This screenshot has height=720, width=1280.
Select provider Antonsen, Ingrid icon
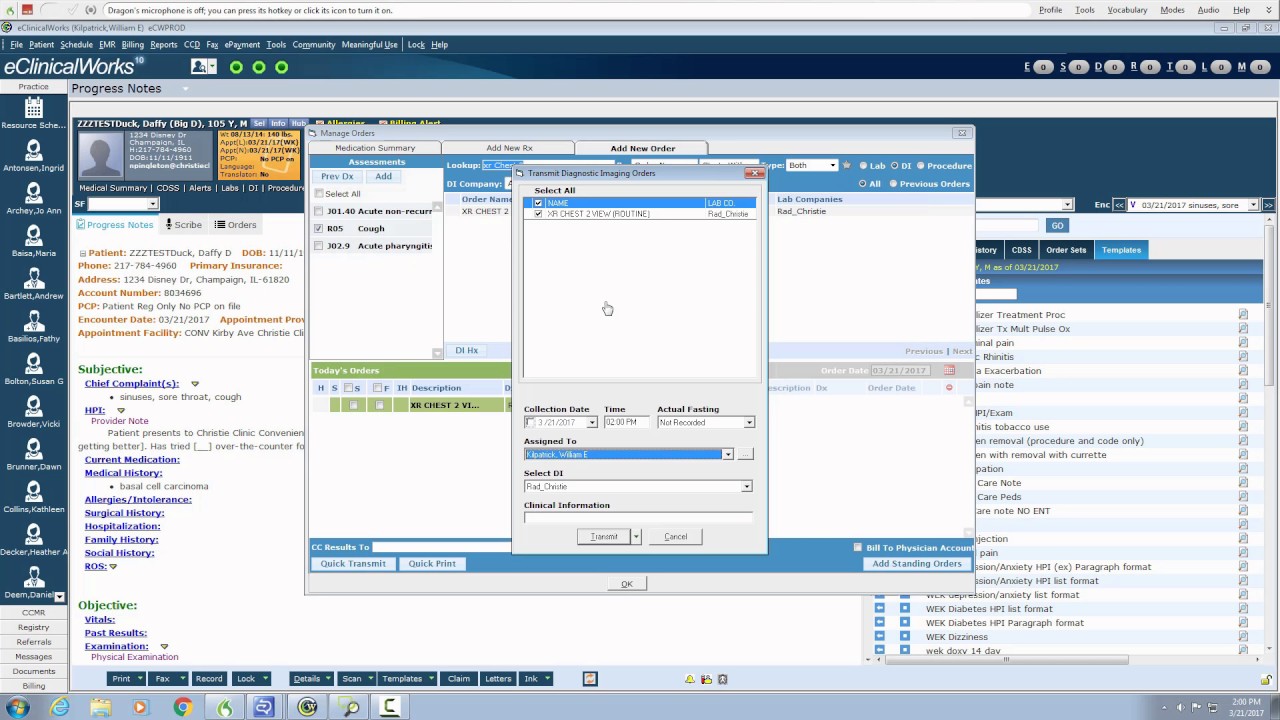click(x=33, y=151)
